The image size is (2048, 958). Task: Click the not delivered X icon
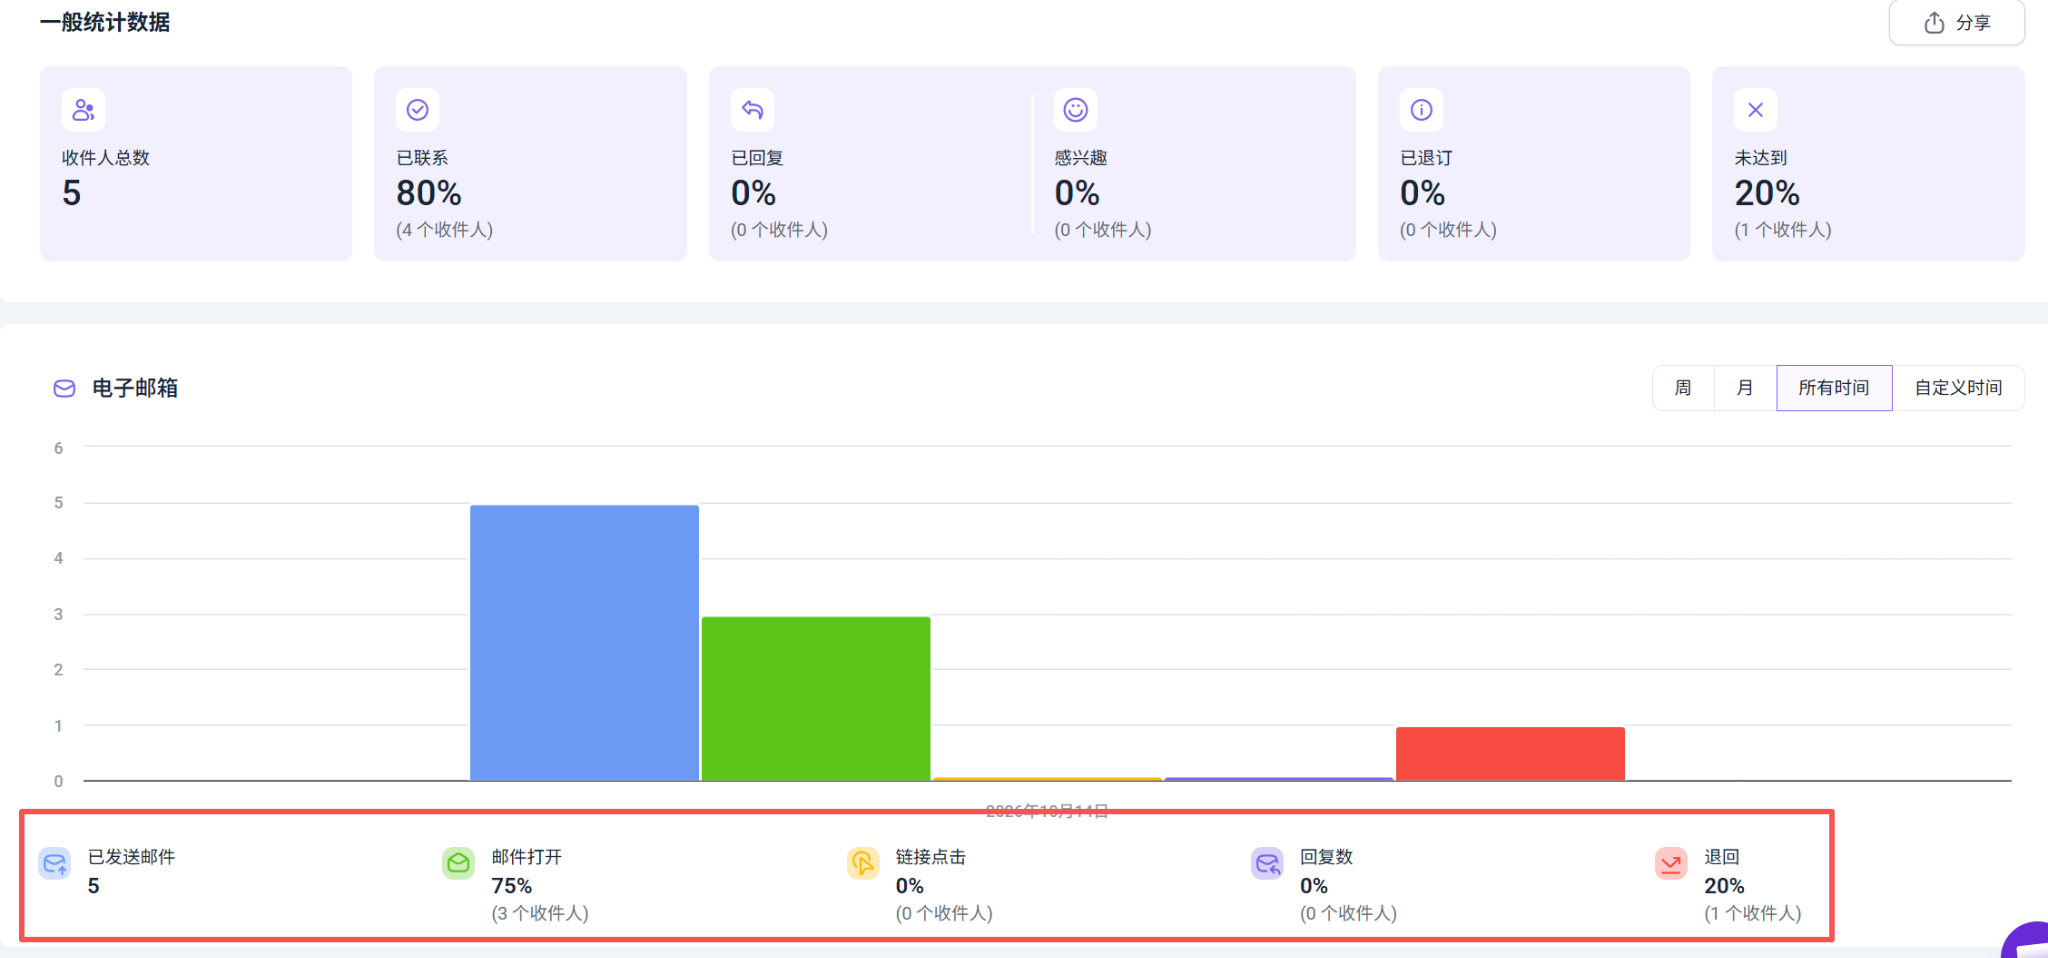pyautogui.click(x=1756, y=110)
